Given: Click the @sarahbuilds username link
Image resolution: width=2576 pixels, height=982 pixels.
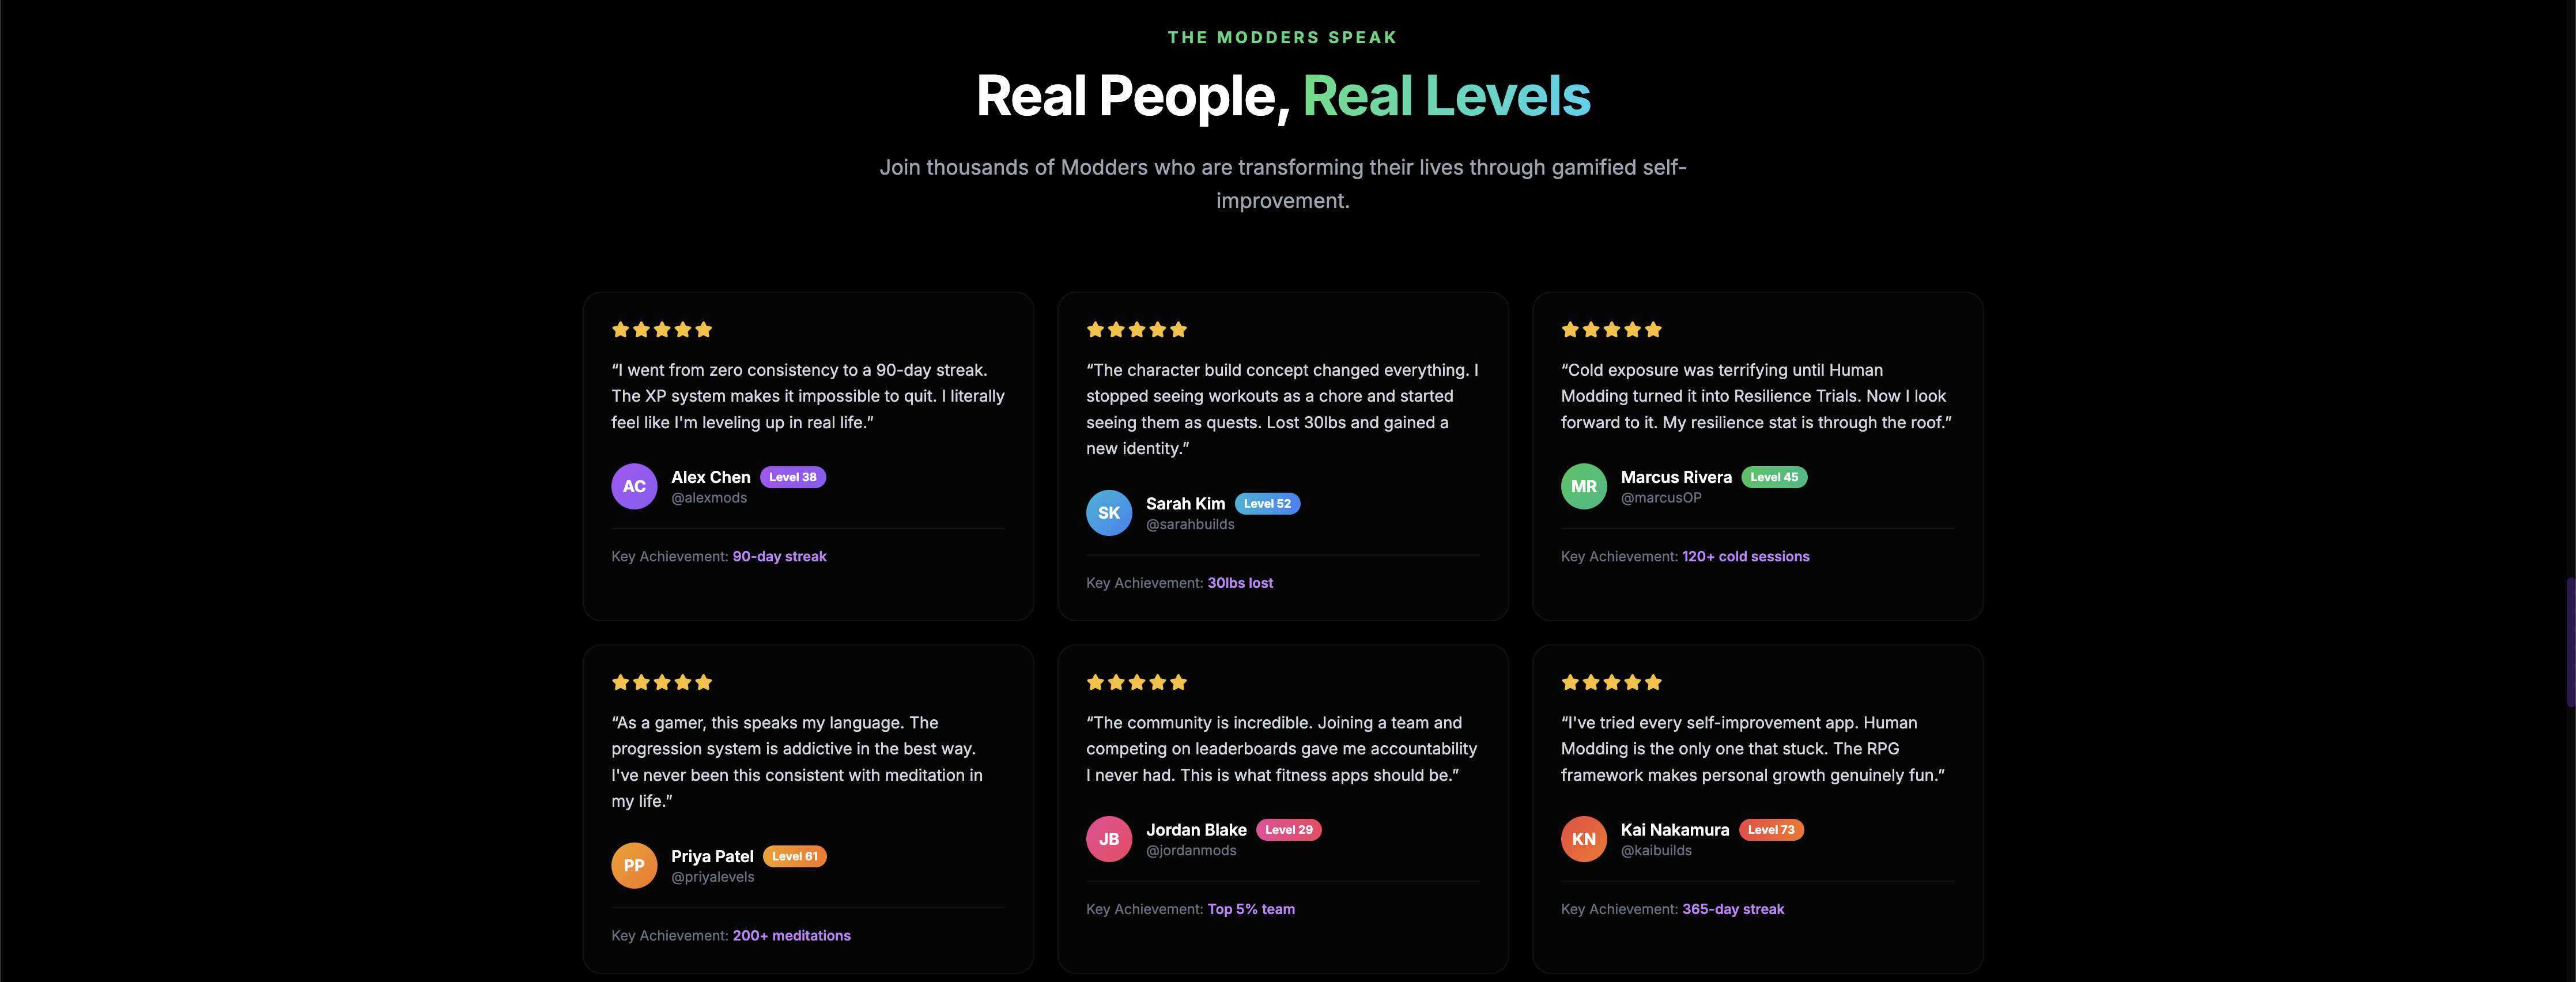Looking at the screenshot, I should point(1190,524).
